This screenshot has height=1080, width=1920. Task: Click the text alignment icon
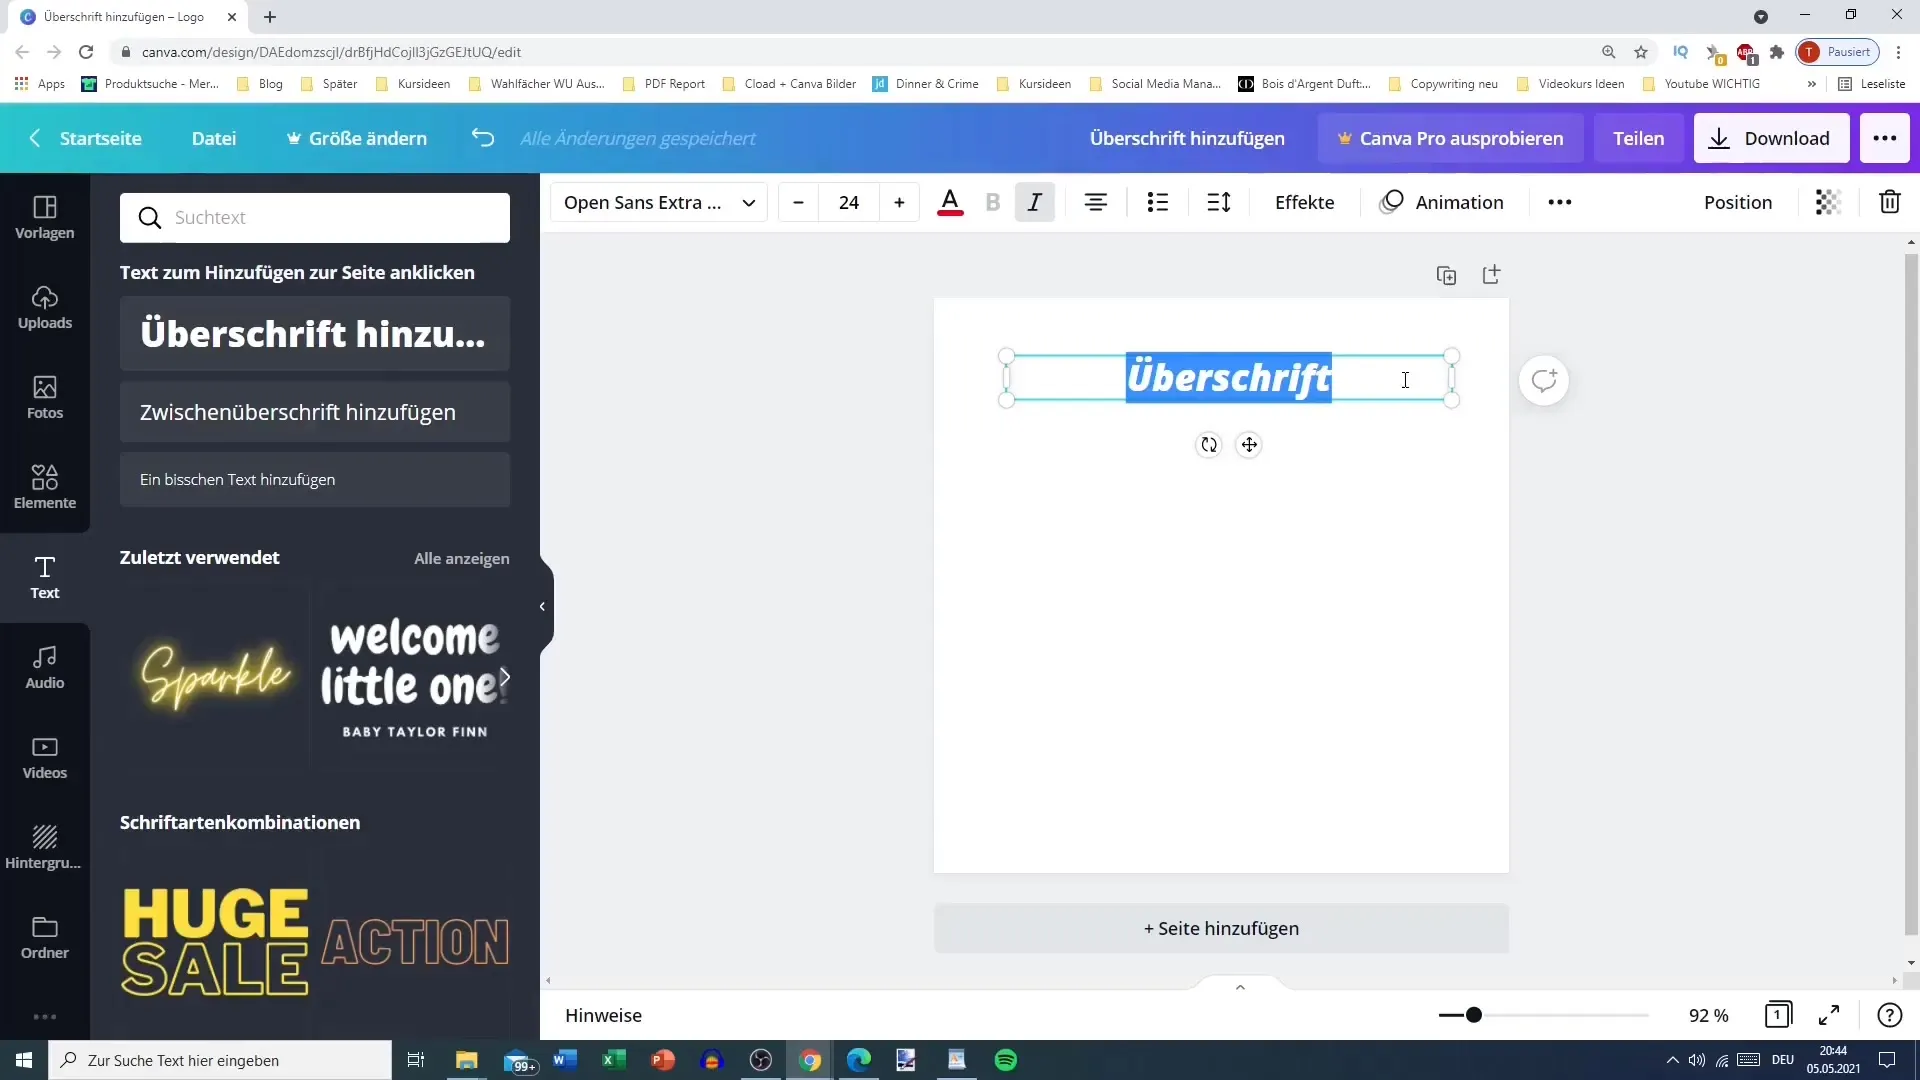click(1096, 202)
